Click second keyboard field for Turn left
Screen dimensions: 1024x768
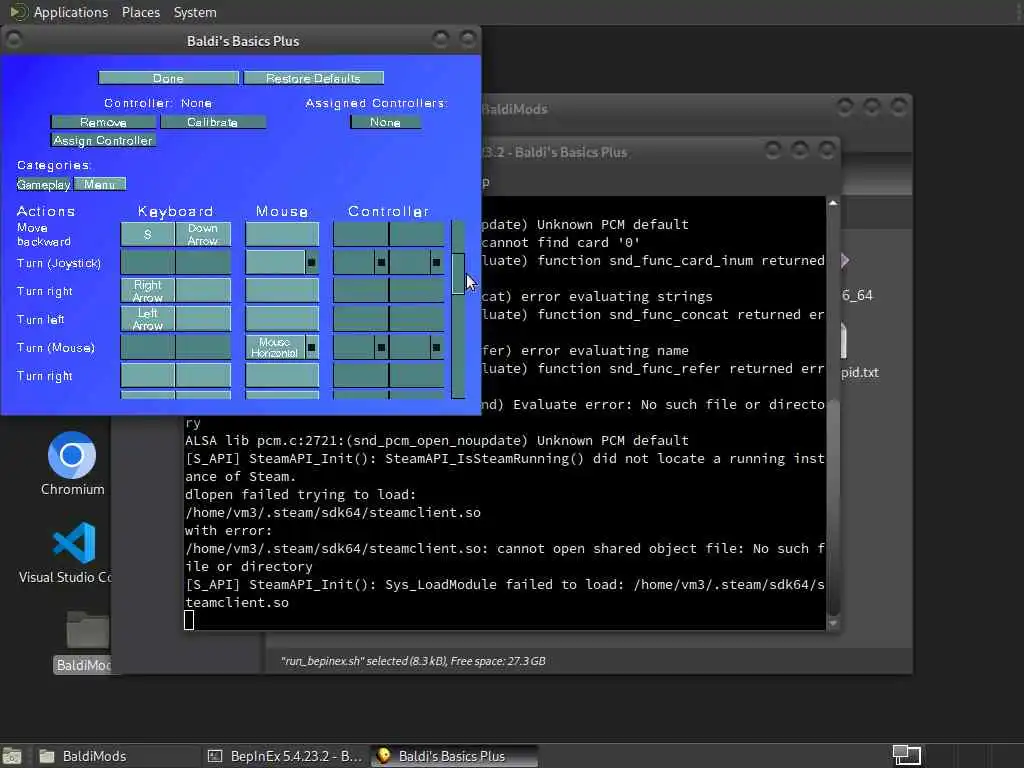coord(203,319)
